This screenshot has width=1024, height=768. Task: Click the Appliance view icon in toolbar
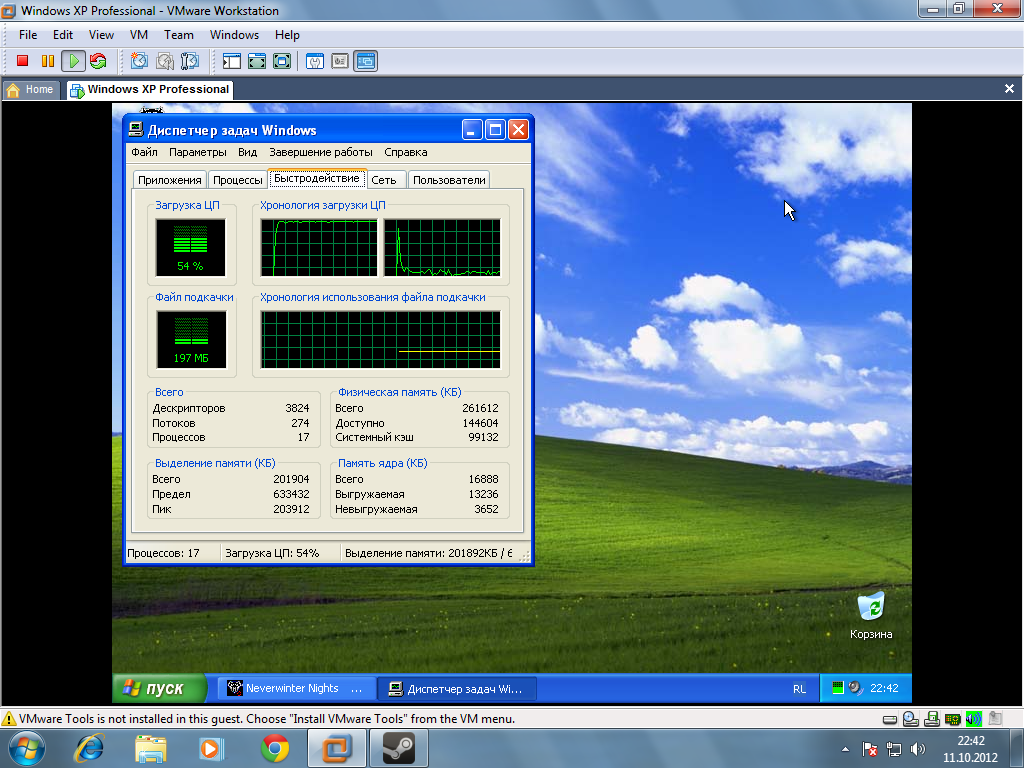point(340,61)
